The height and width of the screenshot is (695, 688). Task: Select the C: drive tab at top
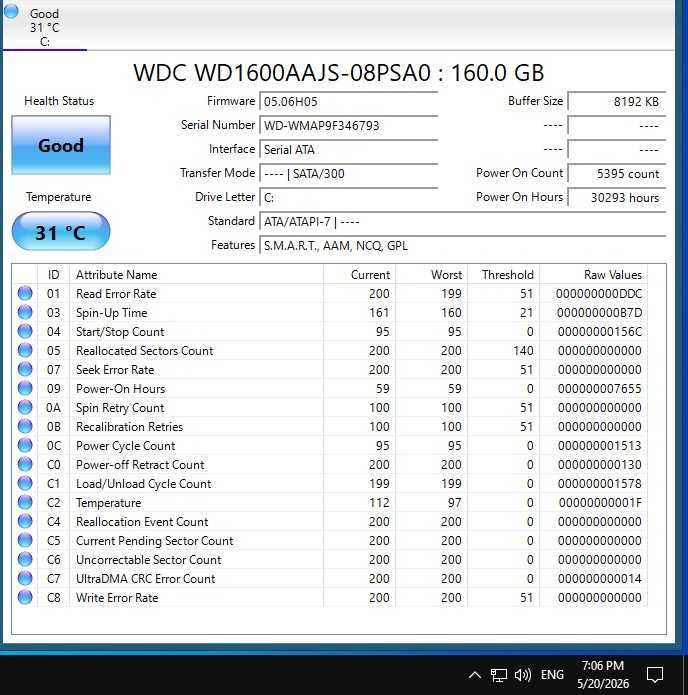(x=44, y=27)
